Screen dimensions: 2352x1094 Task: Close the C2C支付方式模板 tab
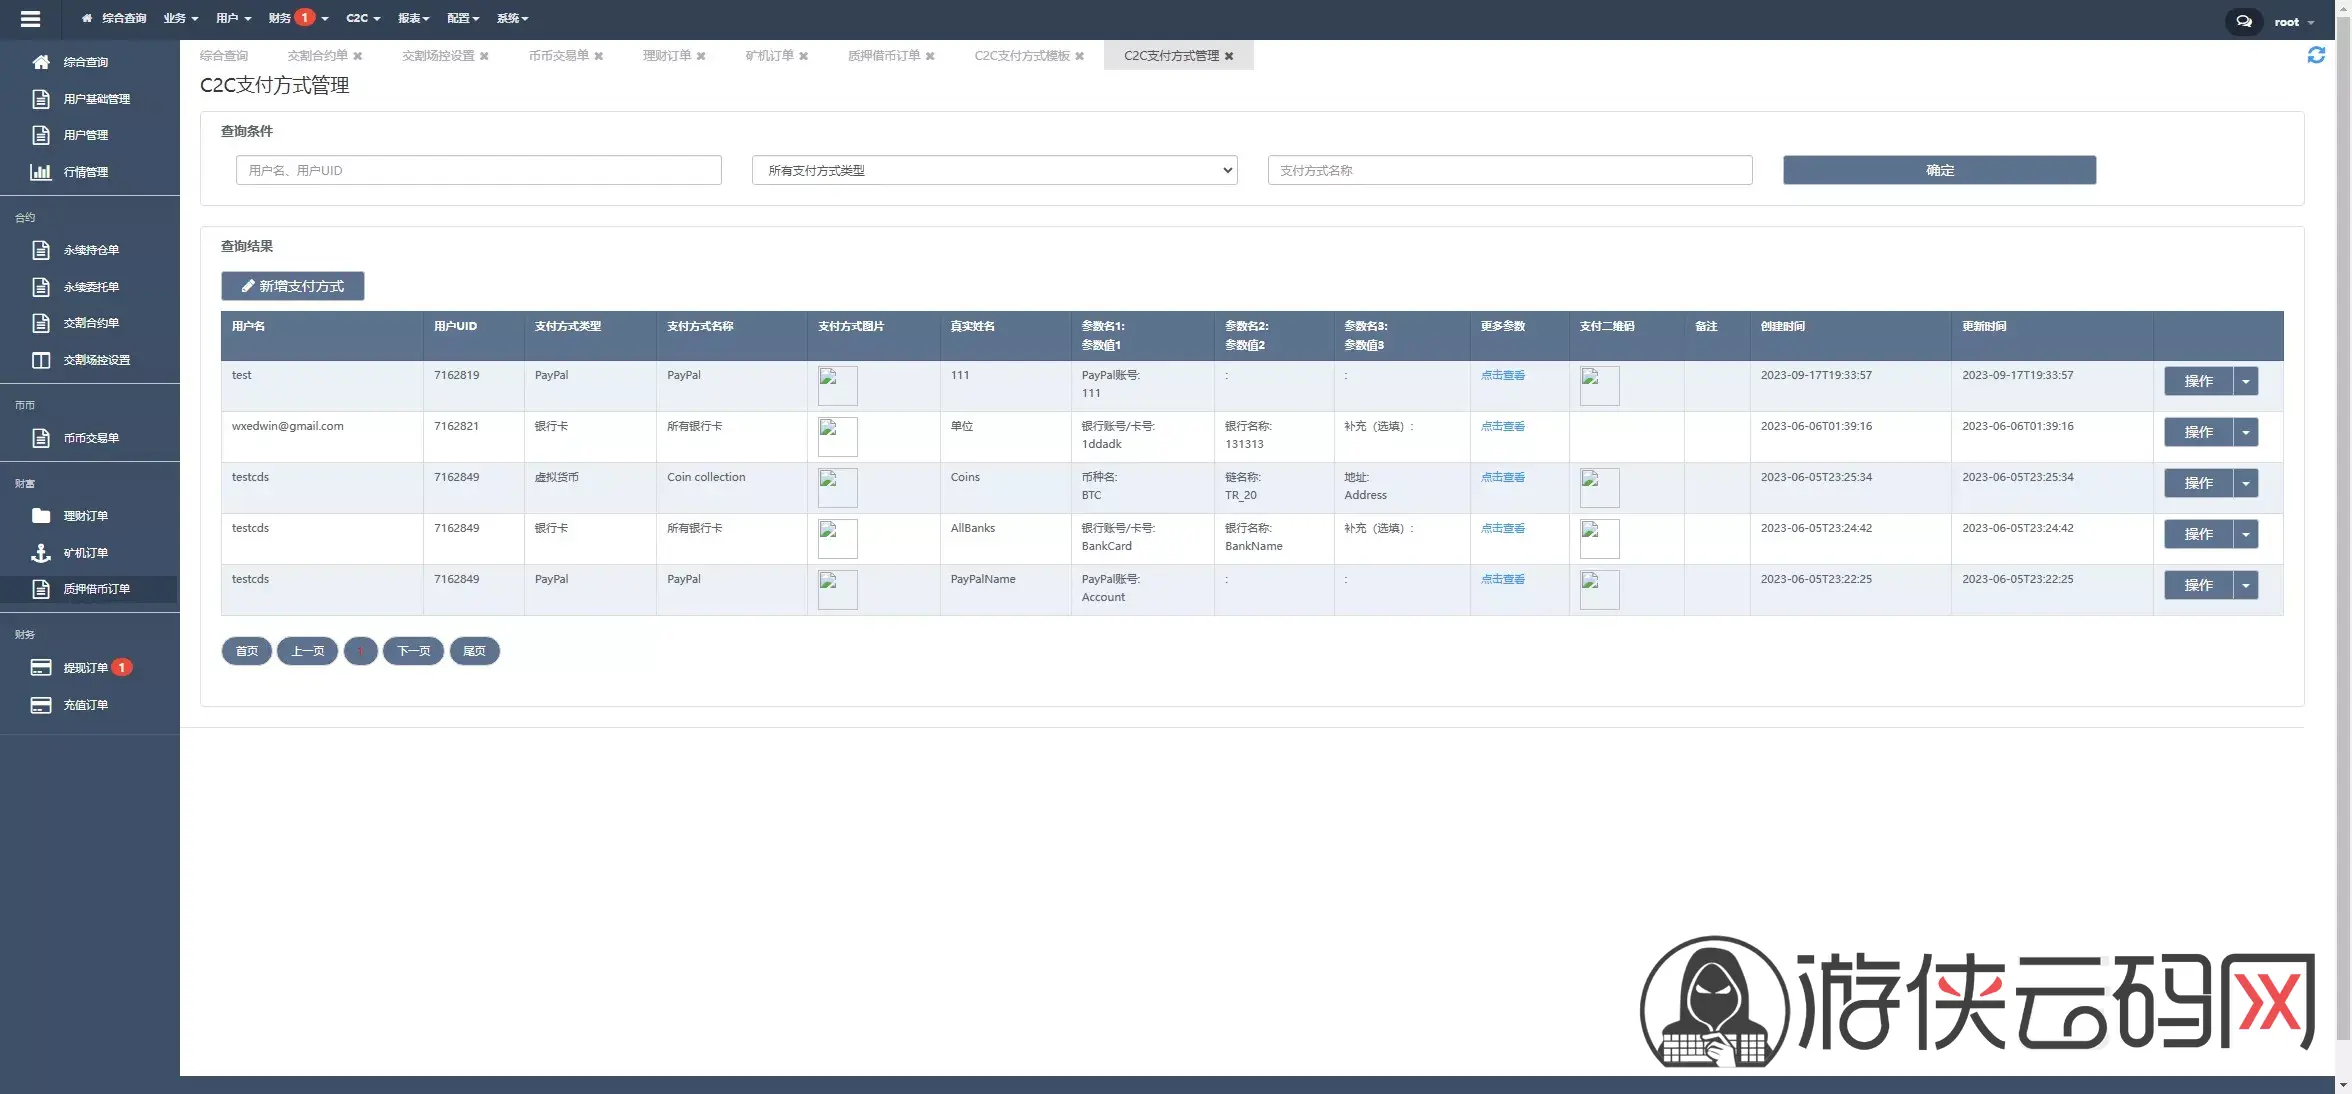1080,56
